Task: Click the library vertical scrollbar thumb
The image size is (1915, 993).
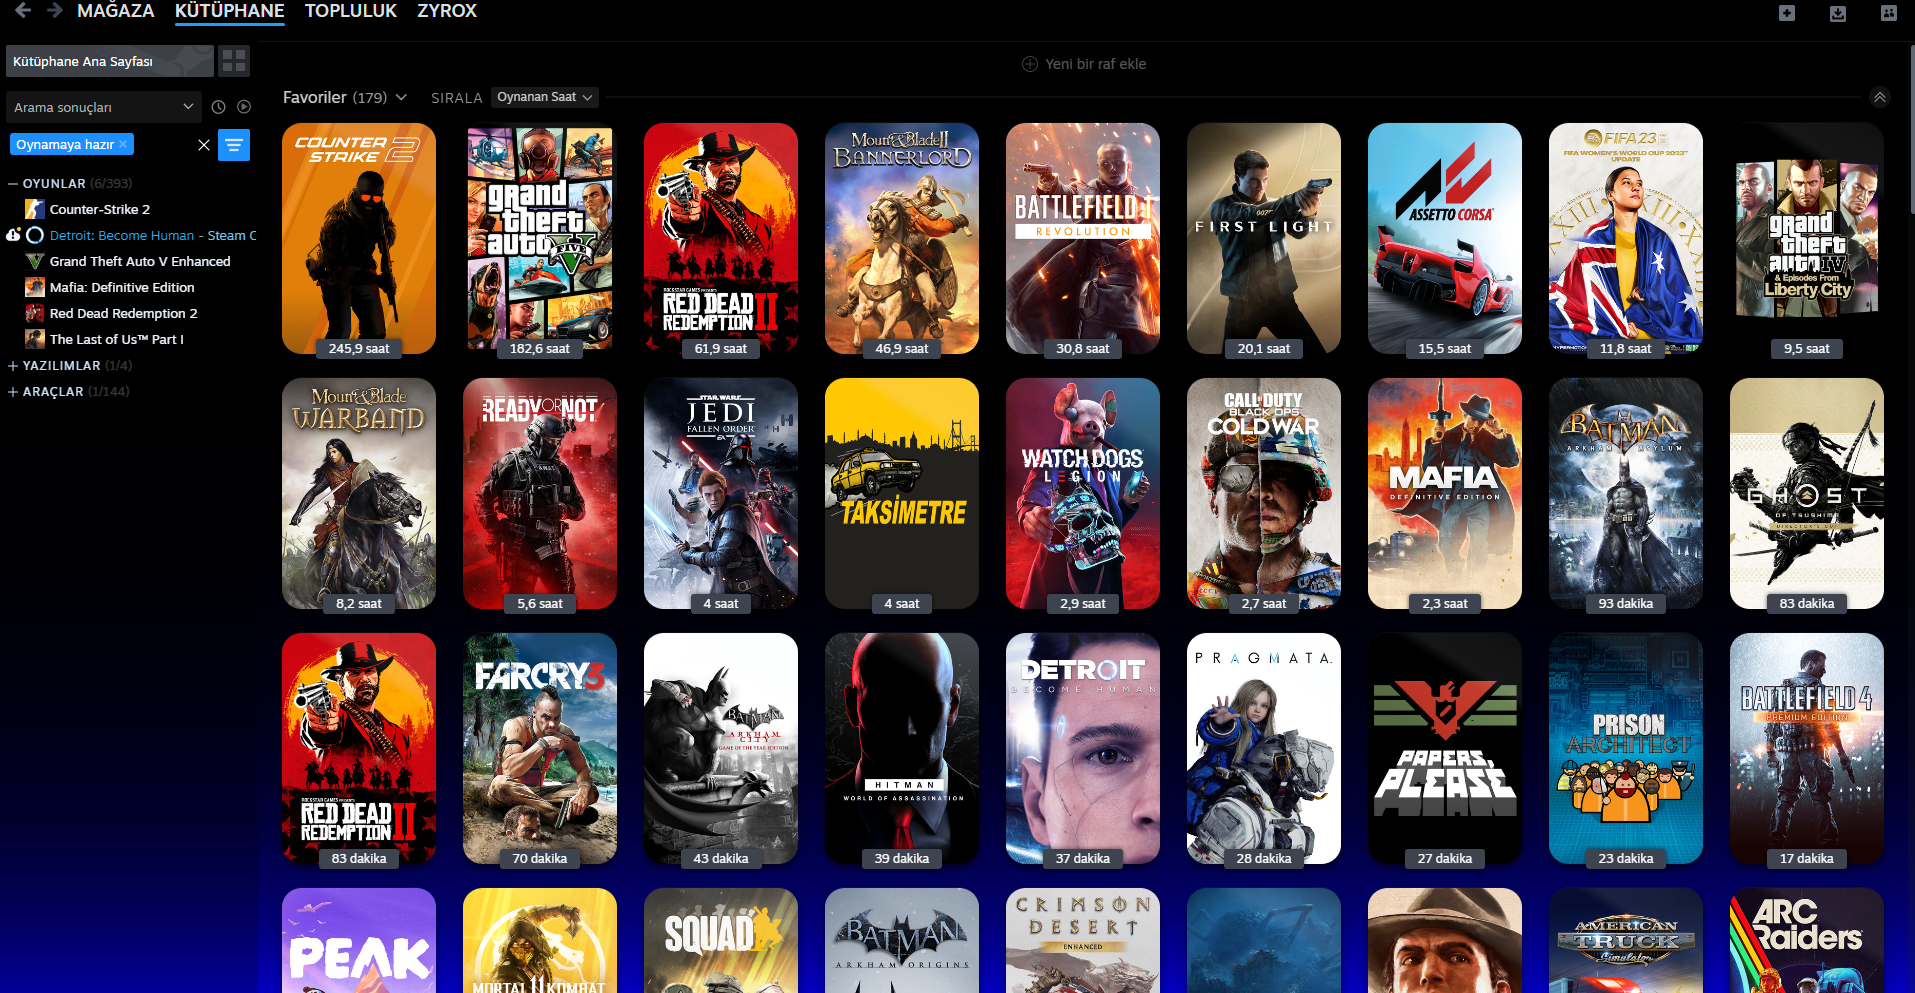Action: point(1911,128)
